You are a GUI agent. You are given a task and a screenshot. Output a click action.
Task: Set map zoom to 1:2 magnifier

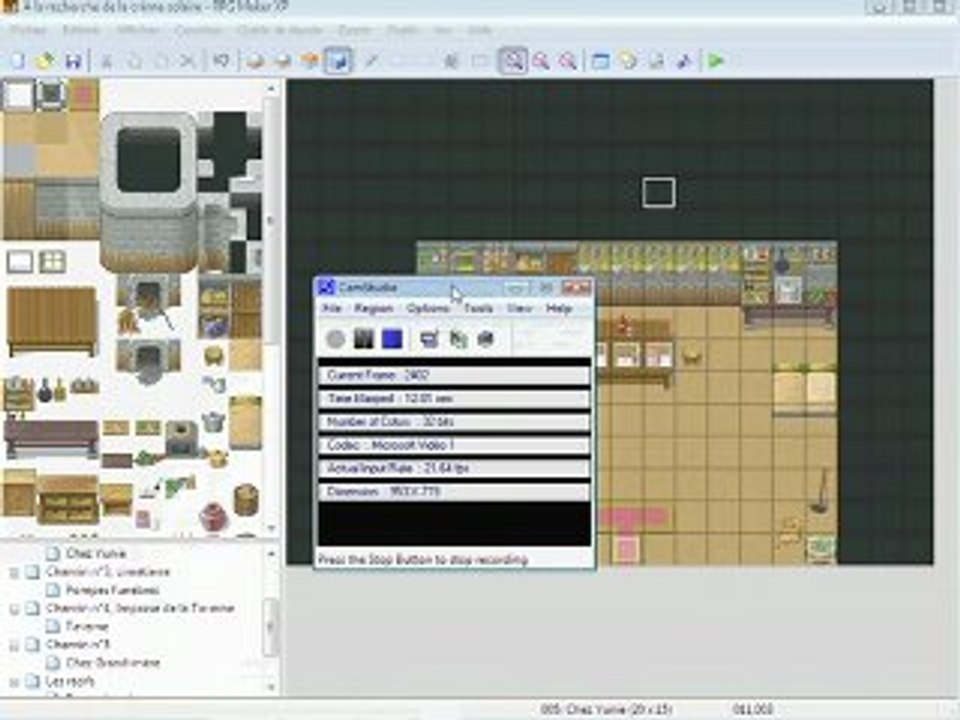[541, 61]
